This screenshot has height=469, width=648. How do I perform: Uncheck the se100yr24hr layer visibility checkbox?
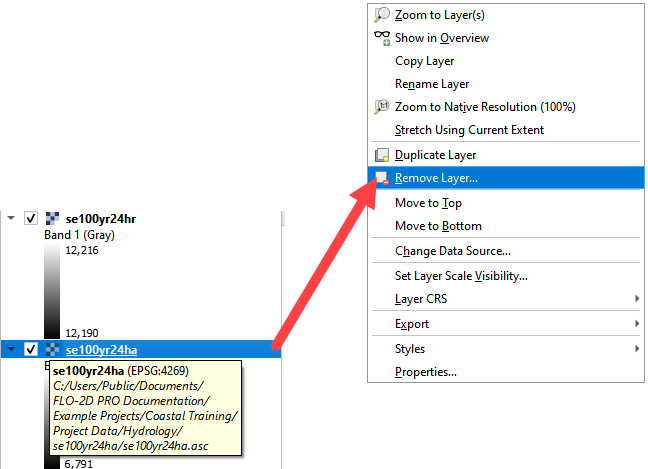pyautogui.click(x=31, y=218)
